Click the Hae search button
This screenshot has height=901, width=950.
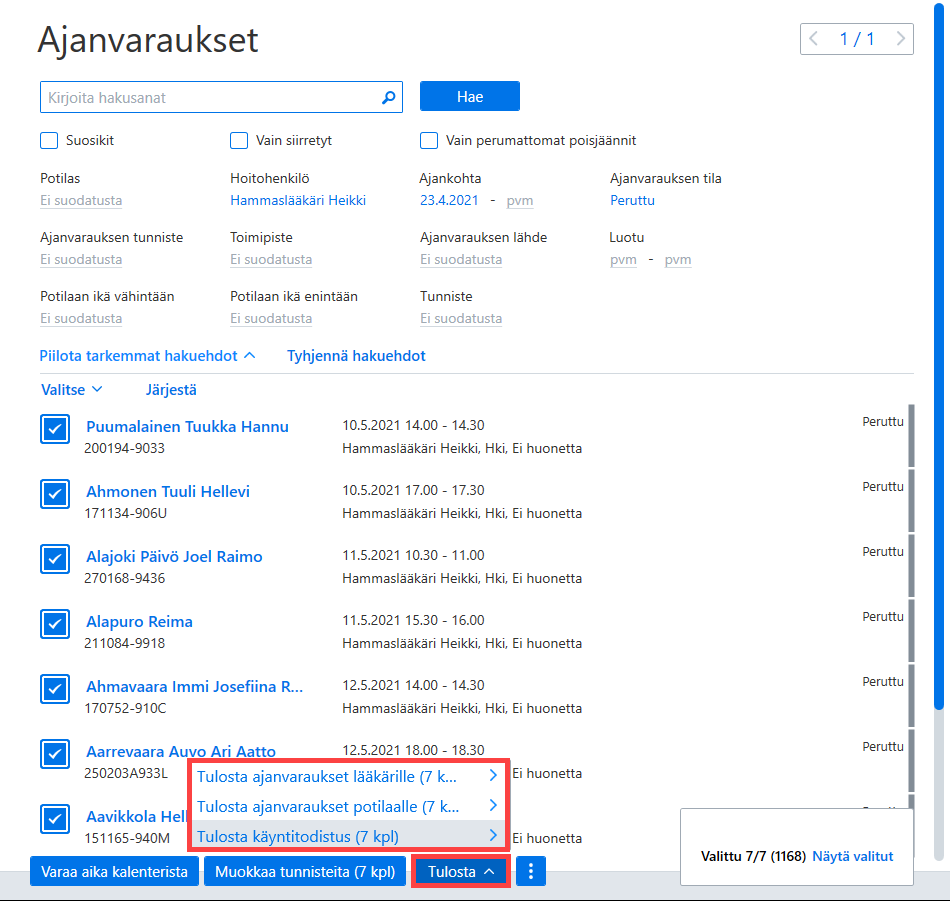click(470, 96)
